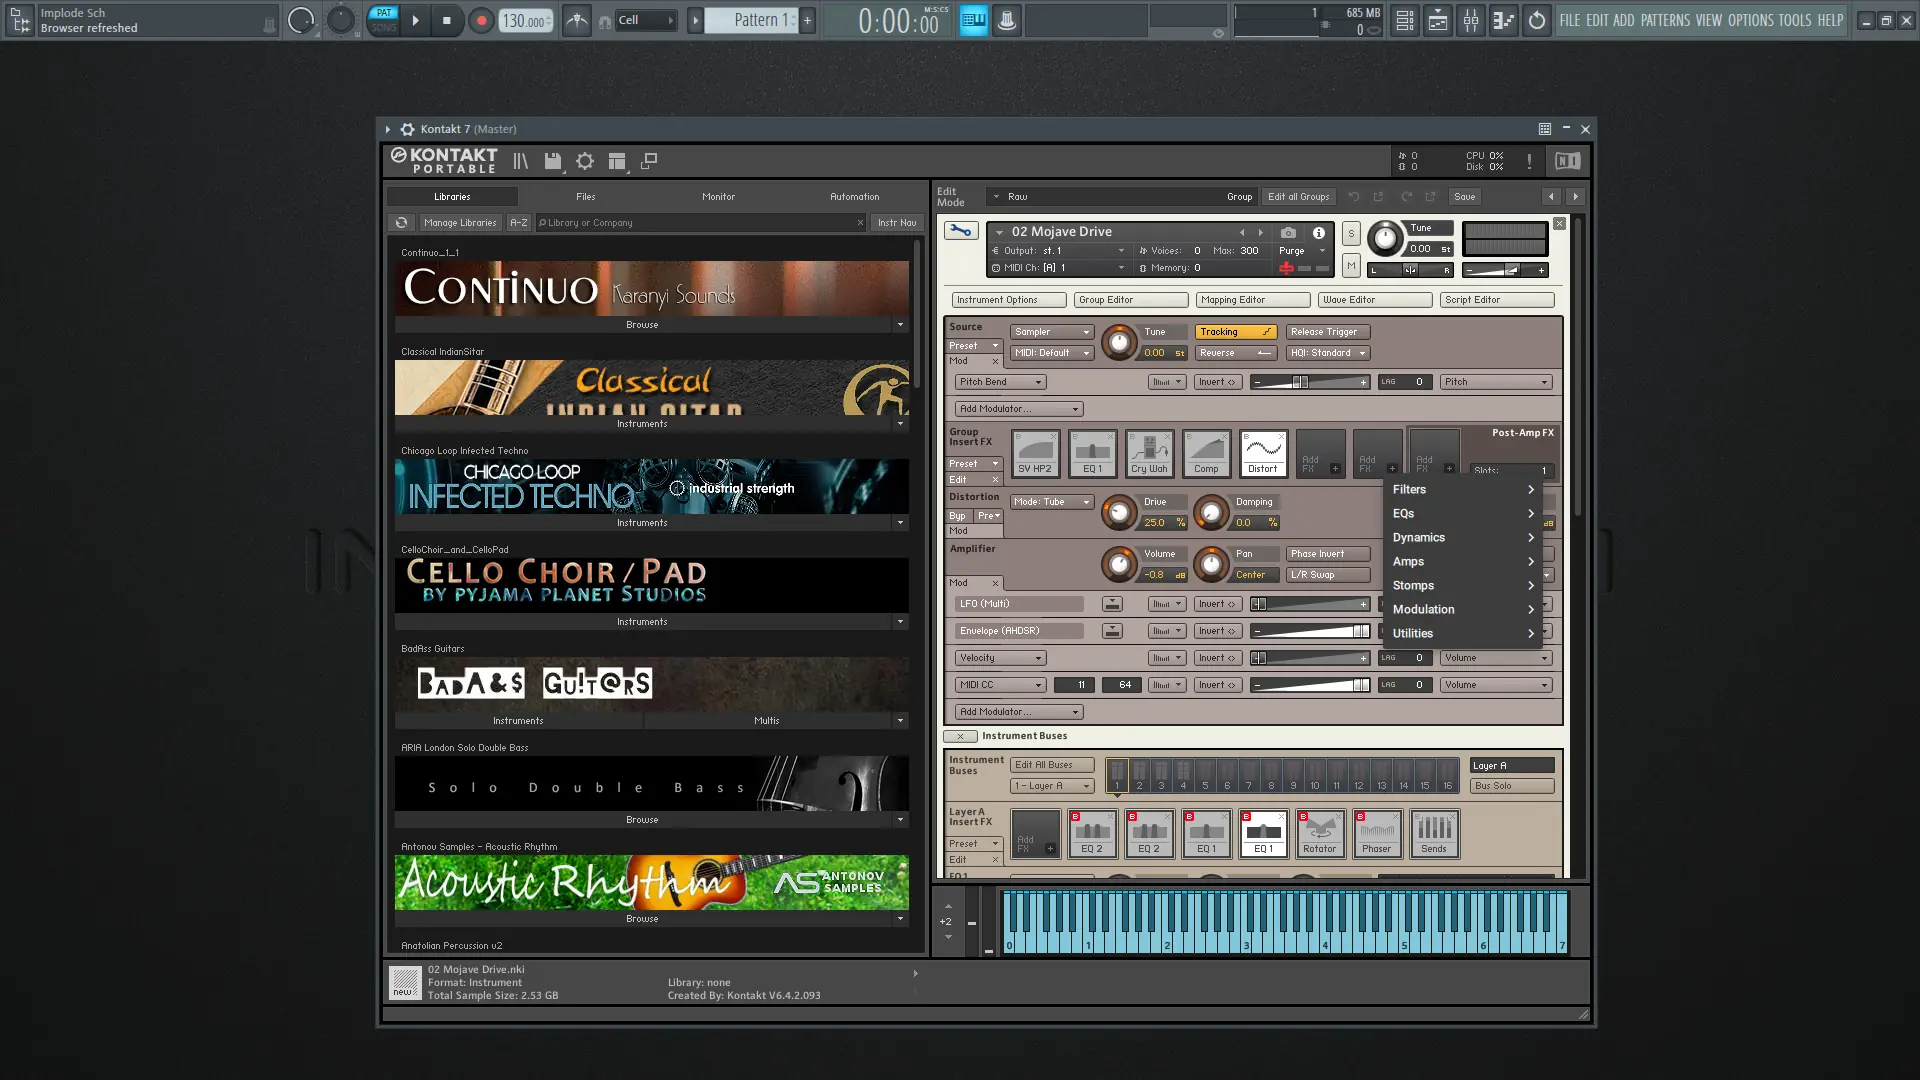Open the instrument info icon
This screenshot has height=1080, width=1920.
coord(1318,232)
